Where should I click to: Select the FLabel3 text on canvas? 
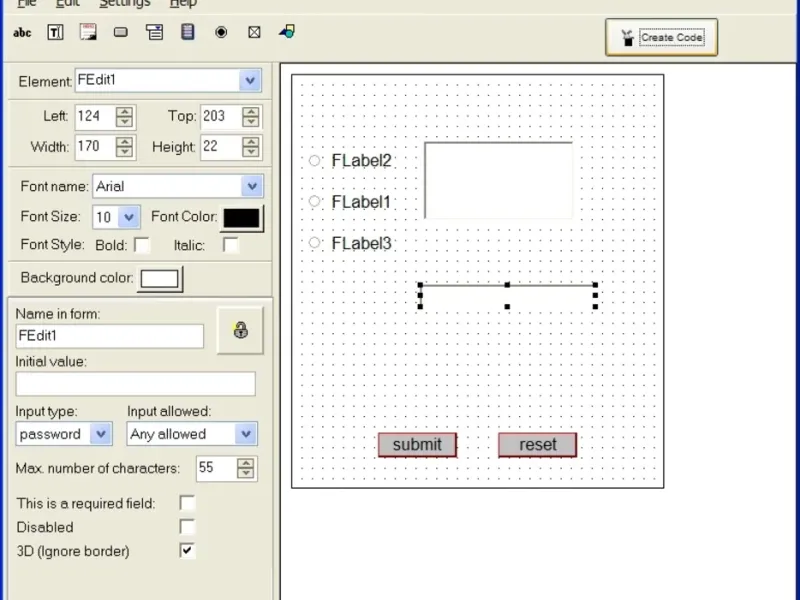coord(361,243)
